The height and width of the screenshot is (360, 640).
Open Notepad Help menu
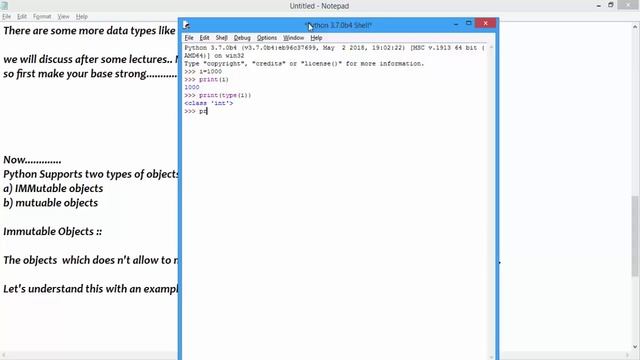point(82,16)
